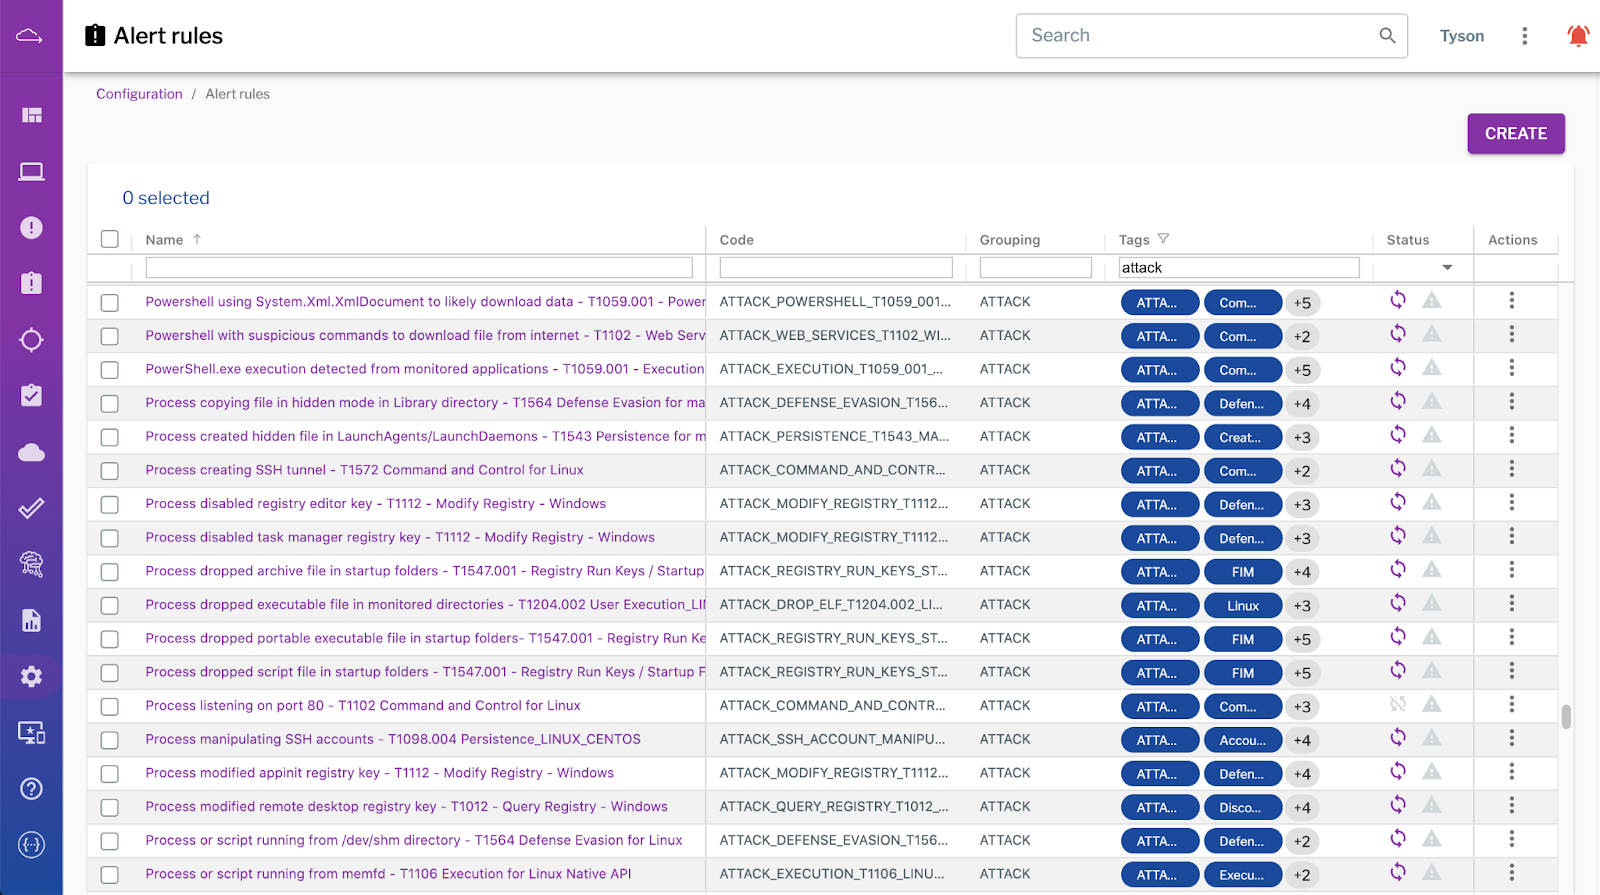Screen dimensions: 1600x895
Task: Open actions menu for Process disabled registry editor key
Action: tap(1511, 502)
